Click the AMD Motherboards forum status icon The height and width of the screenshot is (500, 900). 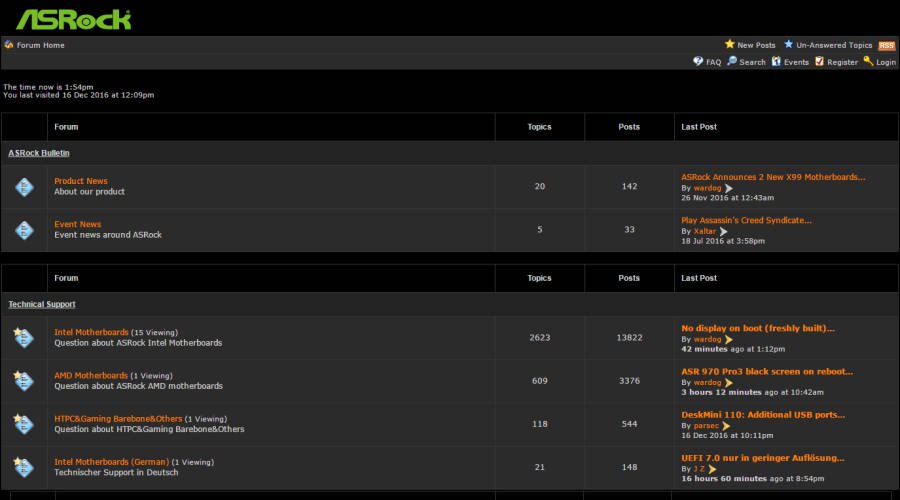point(24,380)
